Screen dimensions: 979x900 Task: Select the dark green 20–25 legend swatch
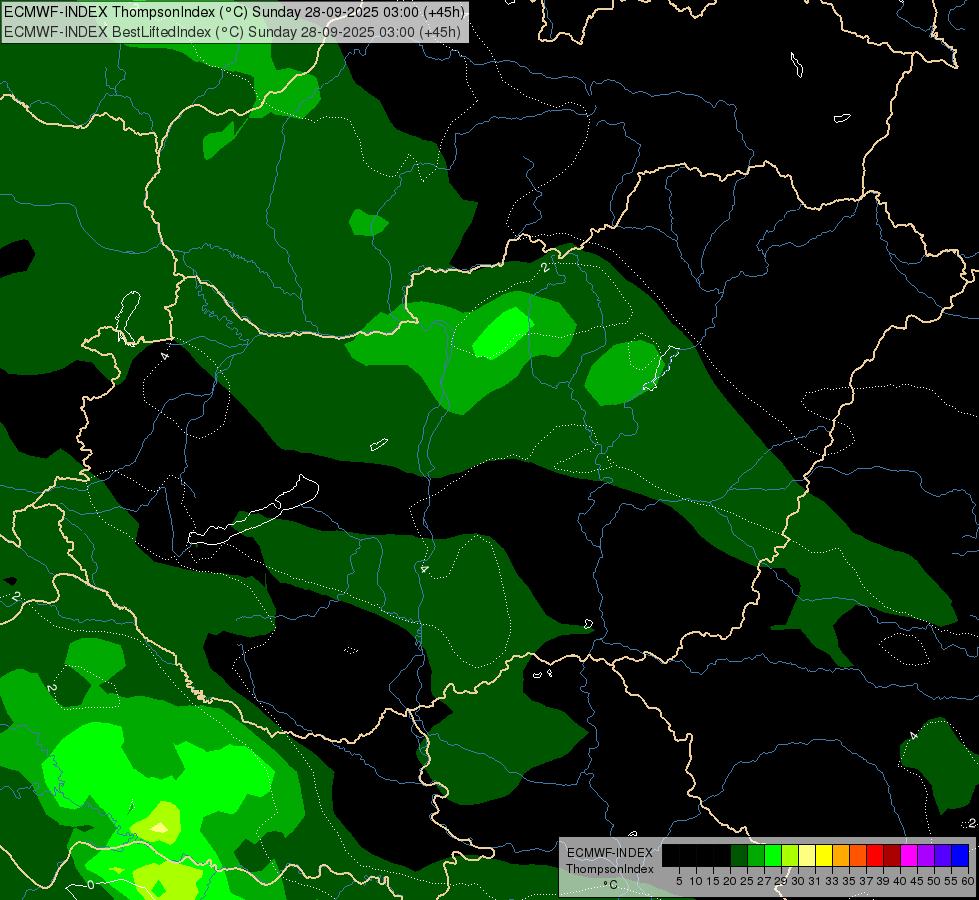pyautogui.click(x=739, y=855)
